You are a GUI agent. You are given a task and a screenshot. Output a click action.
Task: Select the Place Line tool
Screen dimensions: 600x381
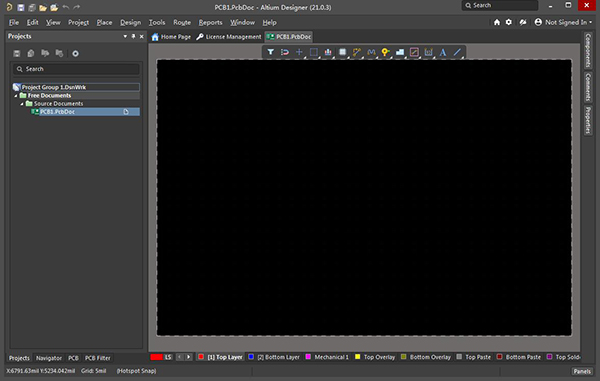457,52
